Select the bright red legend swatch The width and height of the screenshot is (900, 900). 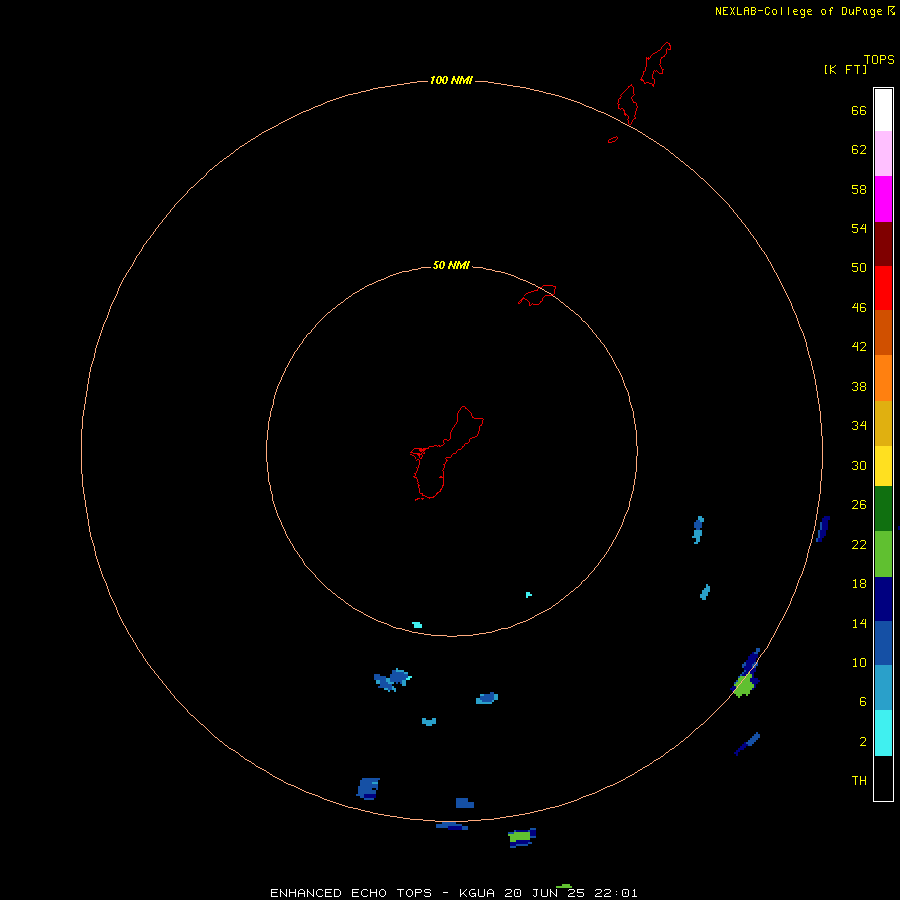pyautogui.click(x=883, y=288)
